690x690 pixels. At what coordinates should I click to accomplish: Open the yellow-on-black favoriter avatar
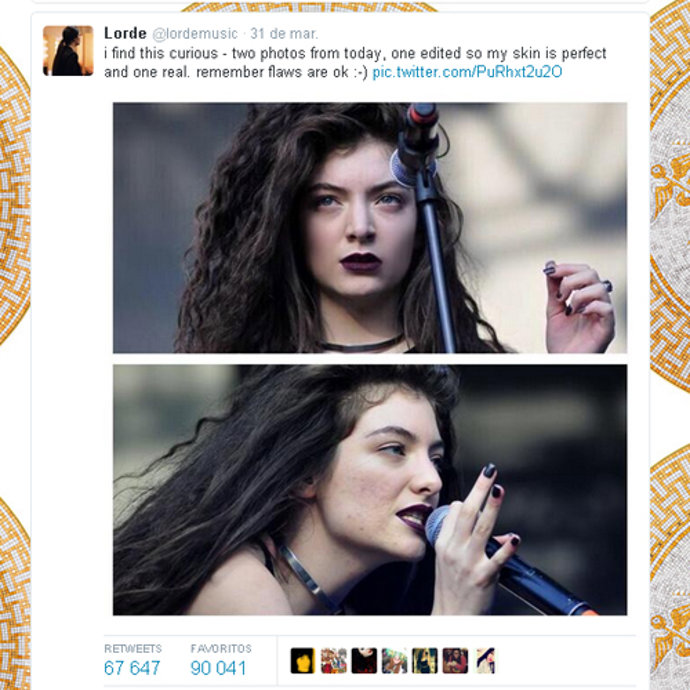tap(303, 661)
